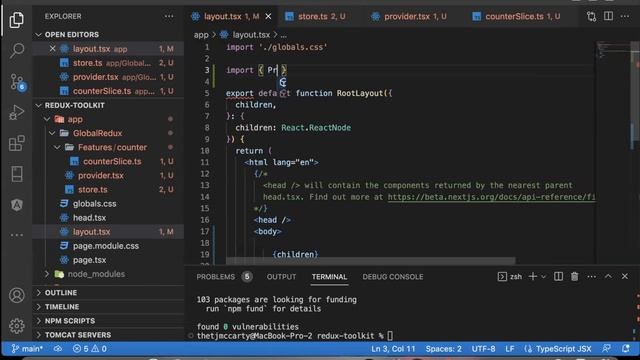Open the beta.nextjs.org docs link in comment
The width and height of the screenshot is (640, 360).
[491, 197]
